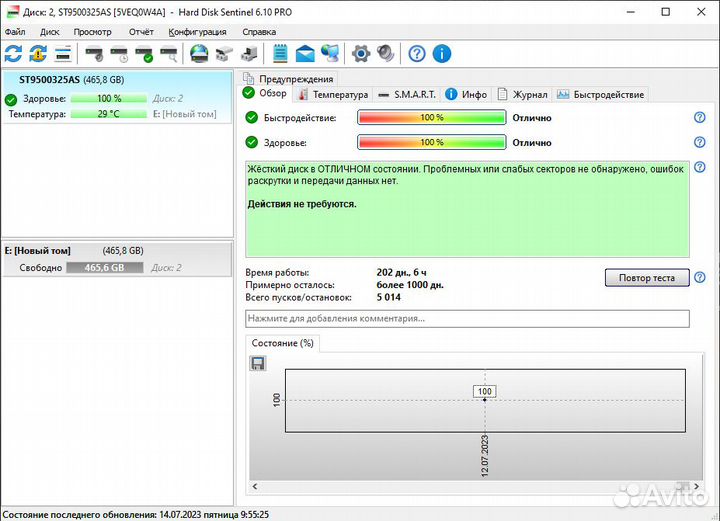The image size is (720, 521).
Task: Click the blue envelope email icon
Action: [305, 54]
